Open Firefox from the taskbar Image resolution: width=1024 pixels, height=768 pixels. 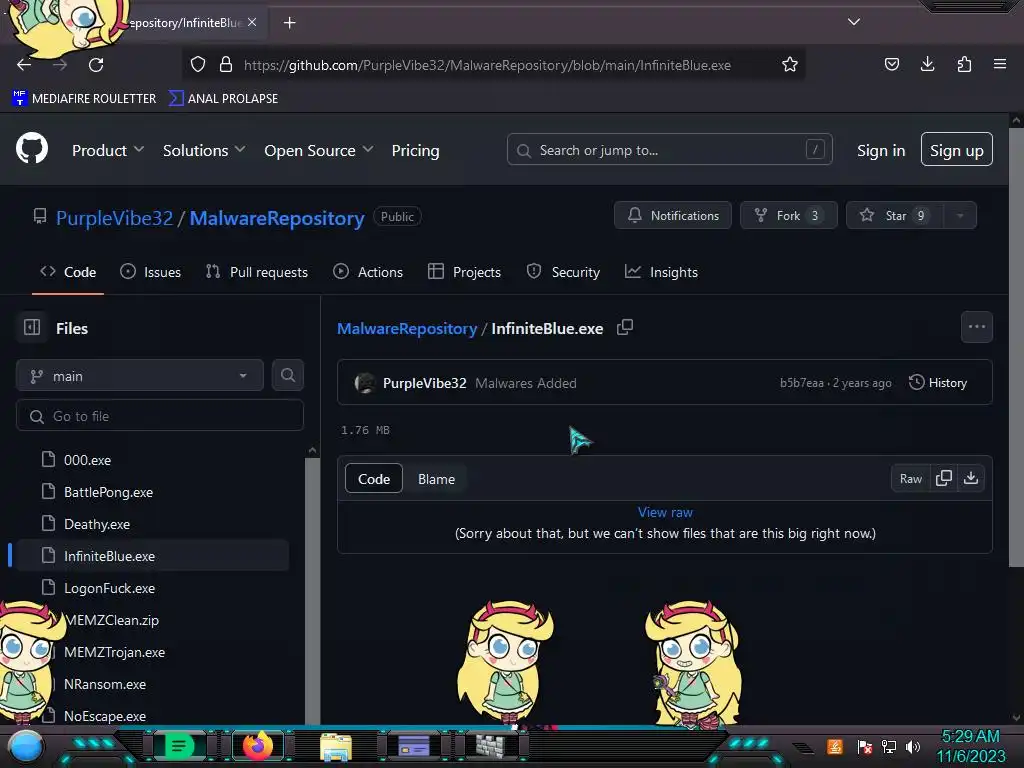(x=258, y=745)
